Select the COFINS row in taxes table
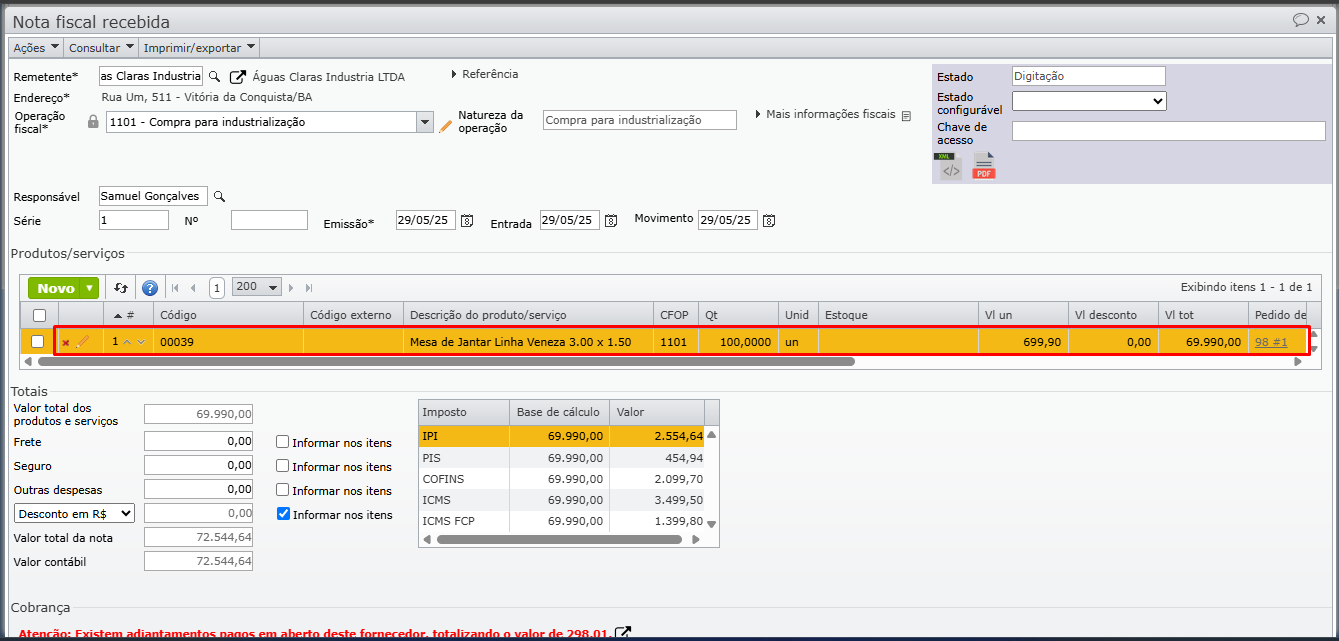 pos(561,478)
